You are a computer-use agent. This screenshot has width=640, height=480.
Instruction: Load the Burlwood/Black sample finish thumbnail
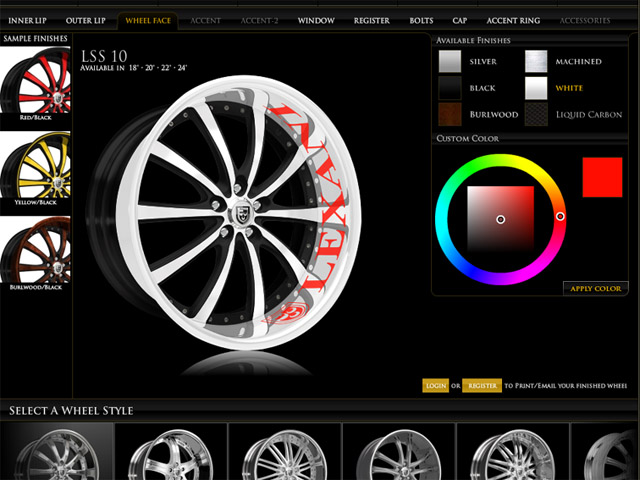coord(35,249)
